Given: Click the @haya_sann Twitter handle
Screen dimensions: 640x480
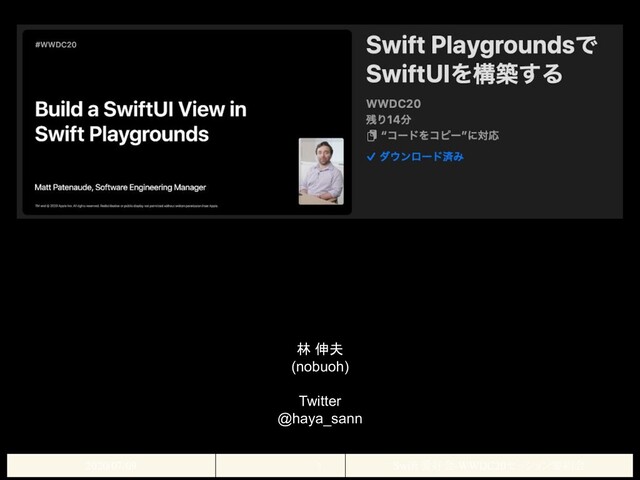Looking at the screenshot, I should (x=320, y=419).
